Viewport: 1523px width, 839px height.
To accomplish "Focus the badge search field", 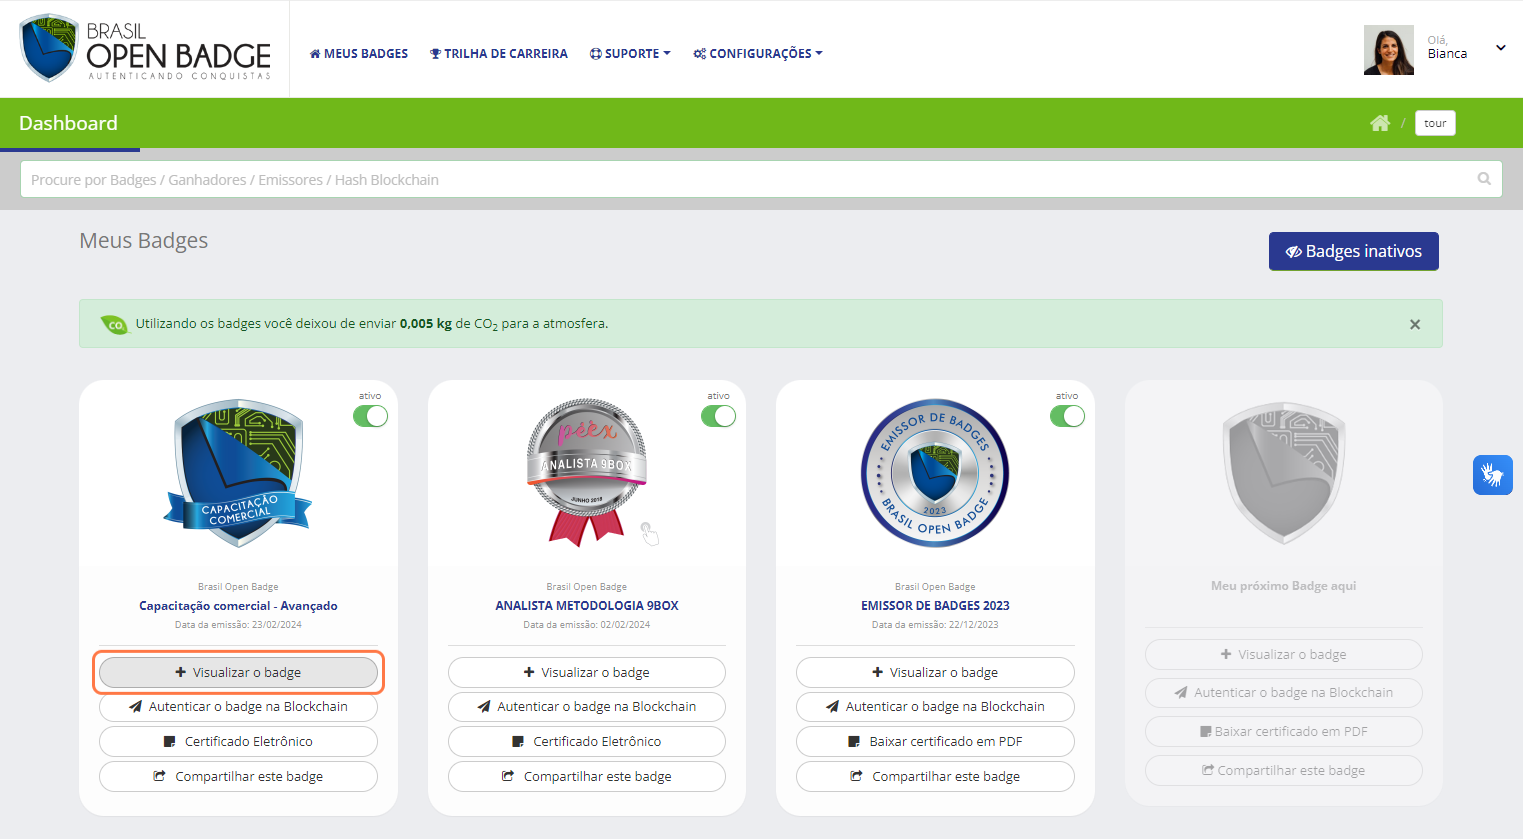I will click(x=761, y=179).
